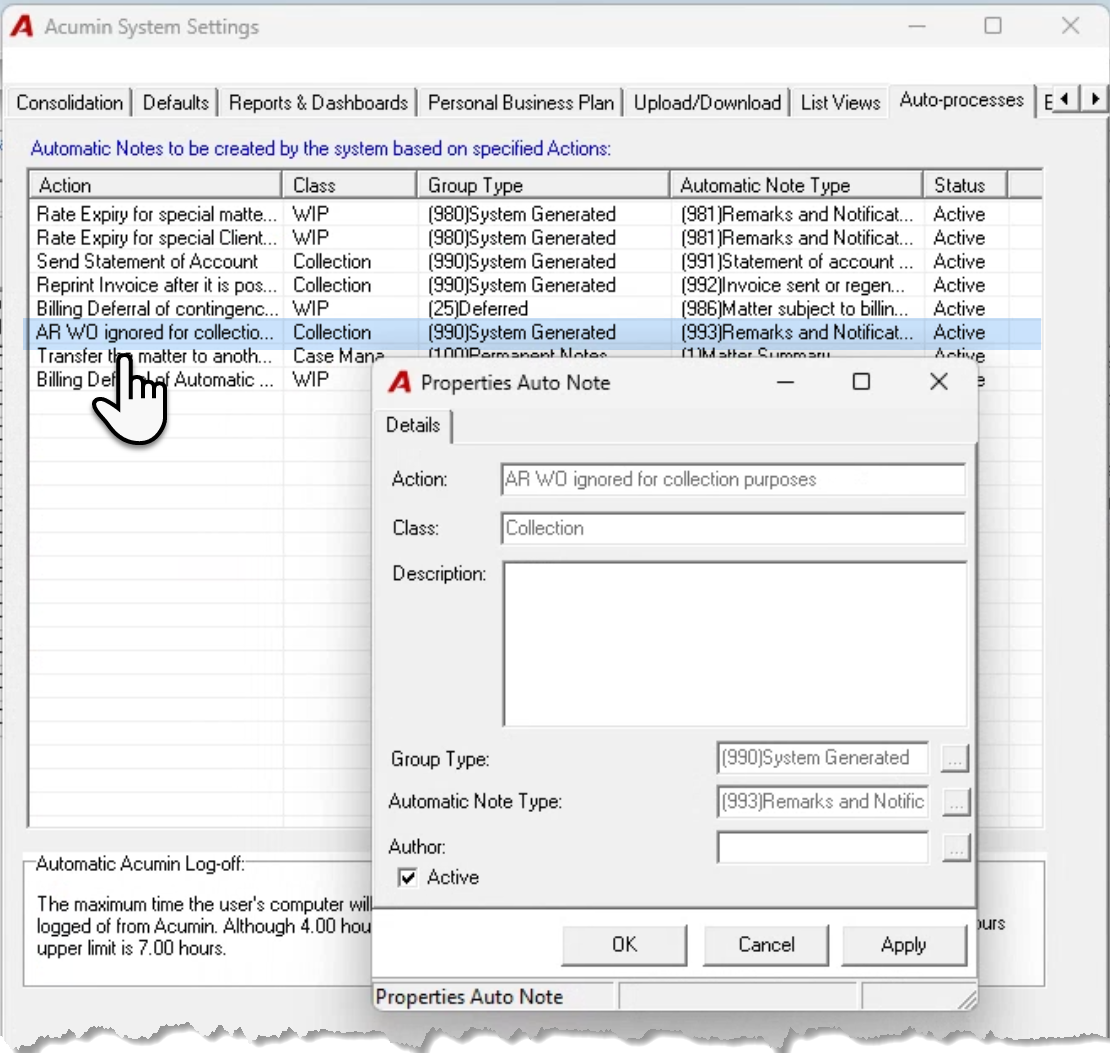The height and width of the screenshot is (1053, 1110).
Task: Select the Auto-processes tab
Action: click(x=961, y=100)
